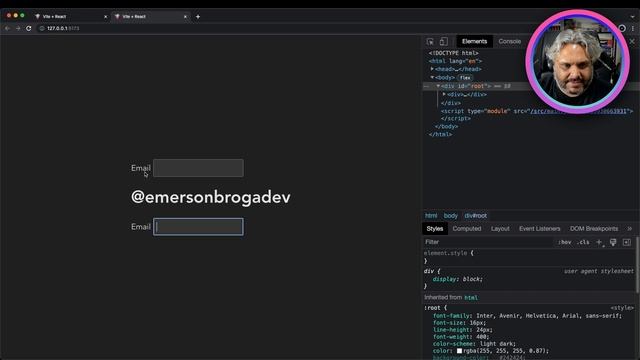The width and height of the screenshot is (640, 360).
Task: Open the Styles tab
Action: click(435, 229)
